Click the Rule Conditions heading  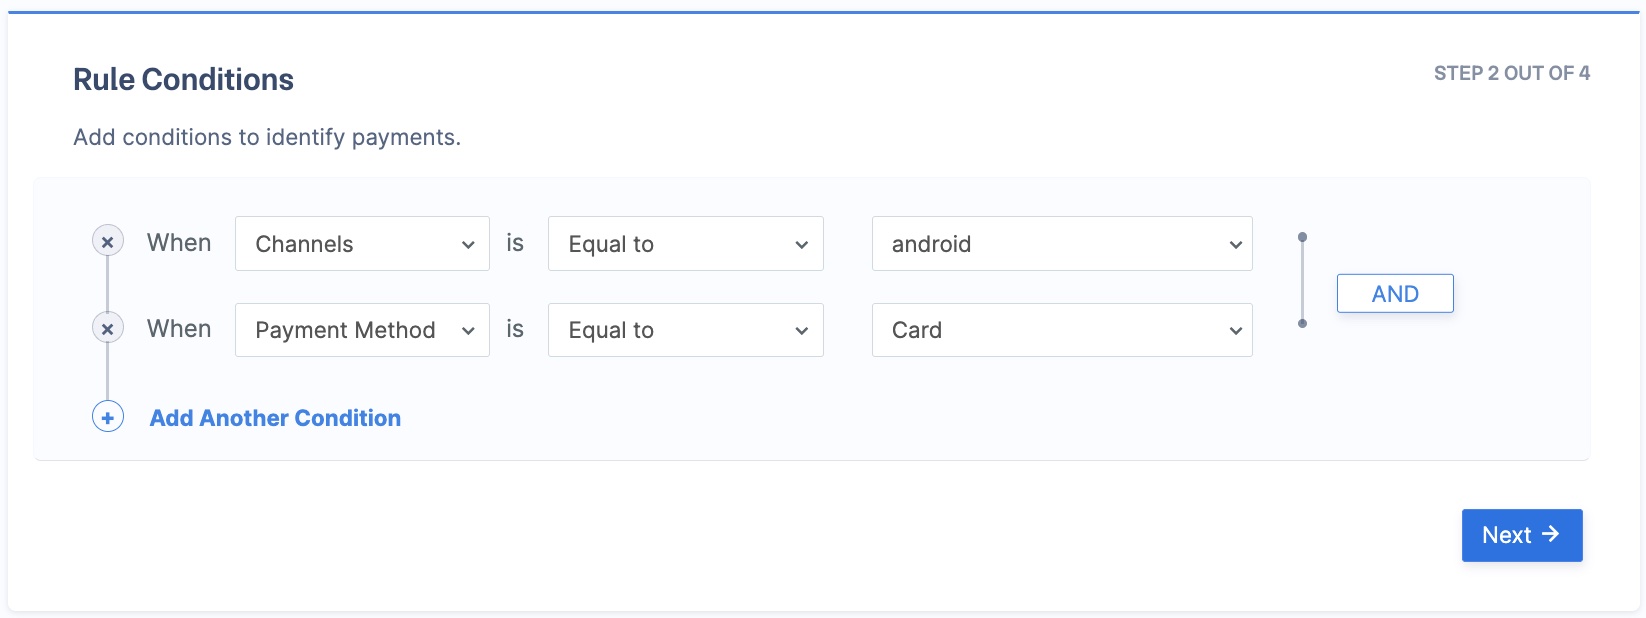click(x=184, y=80)
